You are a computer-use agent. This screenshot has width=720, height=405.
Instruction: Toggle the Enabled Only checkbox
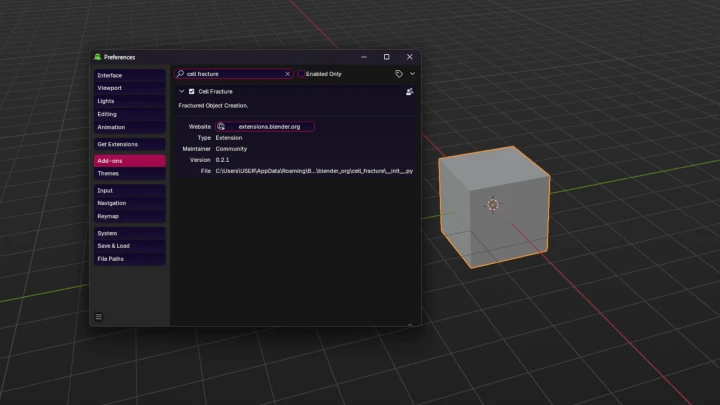pos(301,74)
